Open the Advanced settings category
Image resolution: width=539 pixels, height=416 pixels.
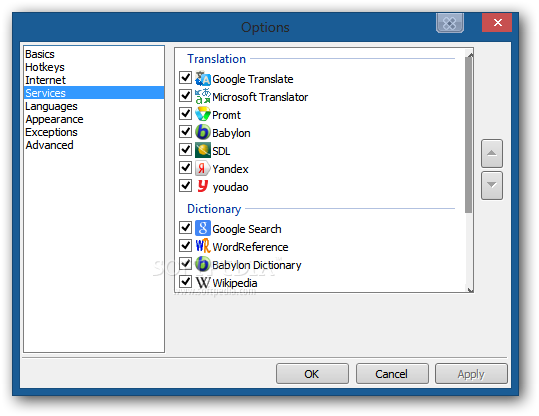click(x=94, y=145)
